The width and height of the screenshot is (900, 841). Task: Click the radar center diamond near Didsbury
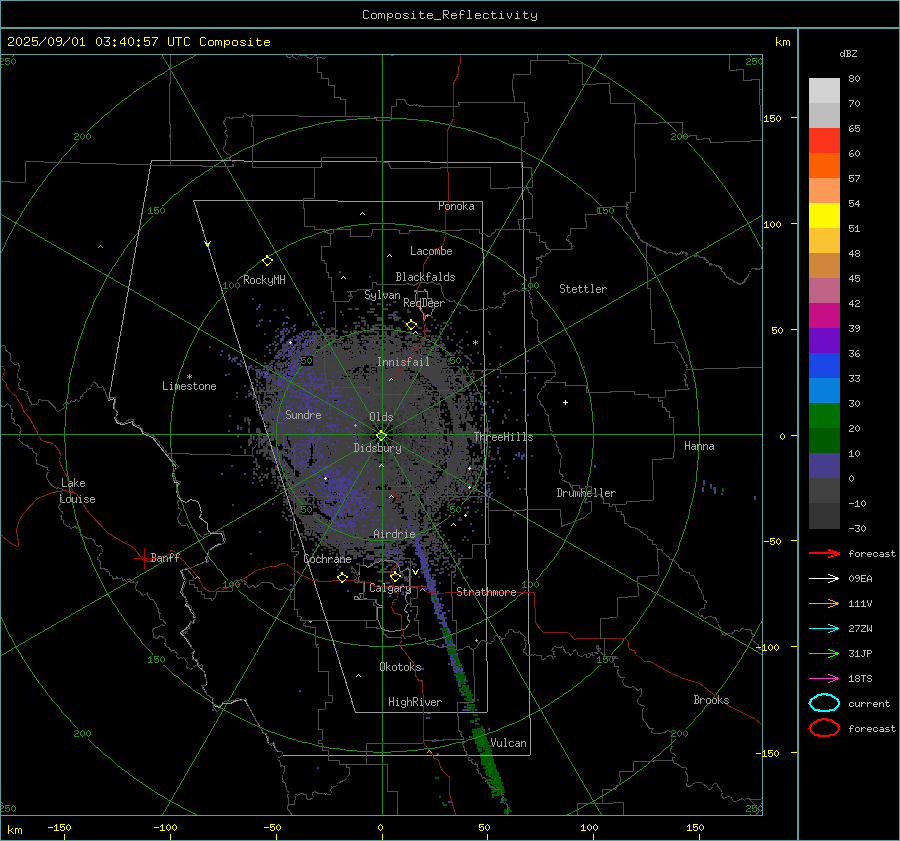click(381, 436)
